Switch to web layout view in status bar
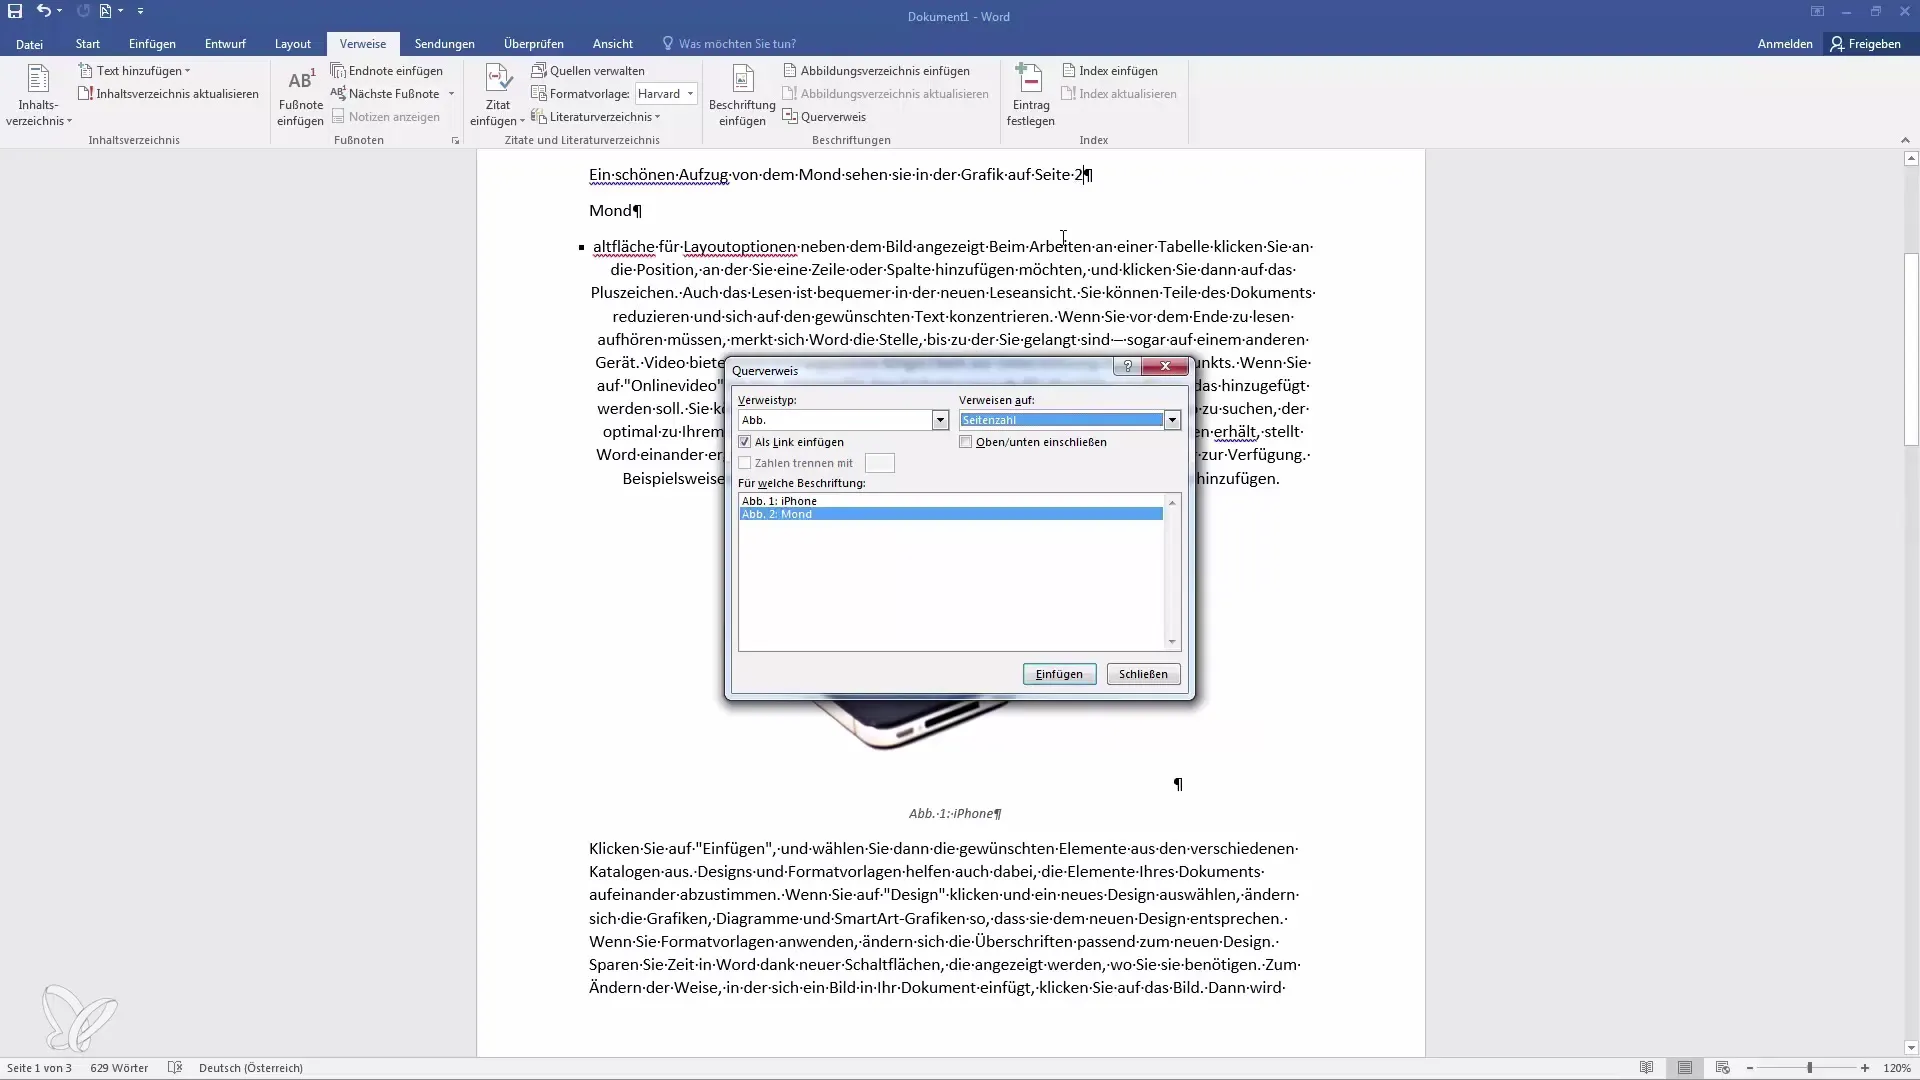1920x1080 pixels. (x=1722, y=1068)
